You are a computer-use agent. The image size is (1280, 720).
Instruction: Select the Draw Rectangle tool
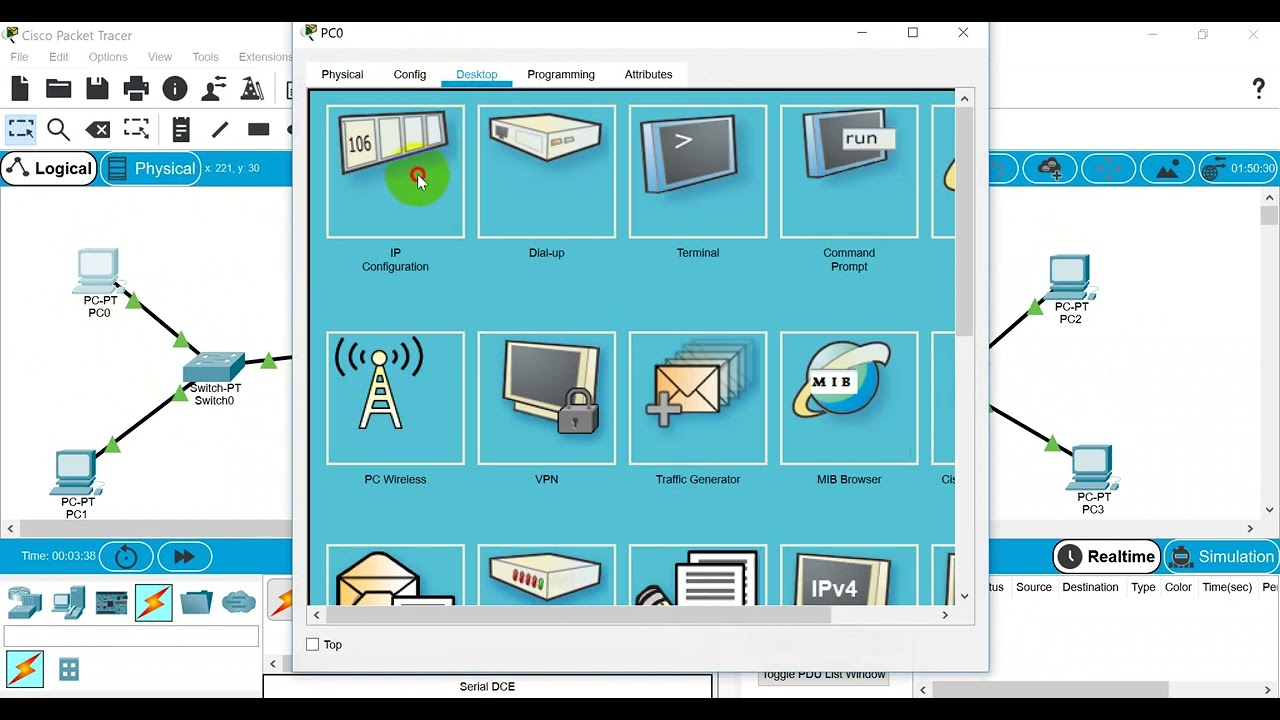pyautogui.click(x=259, y=129)
